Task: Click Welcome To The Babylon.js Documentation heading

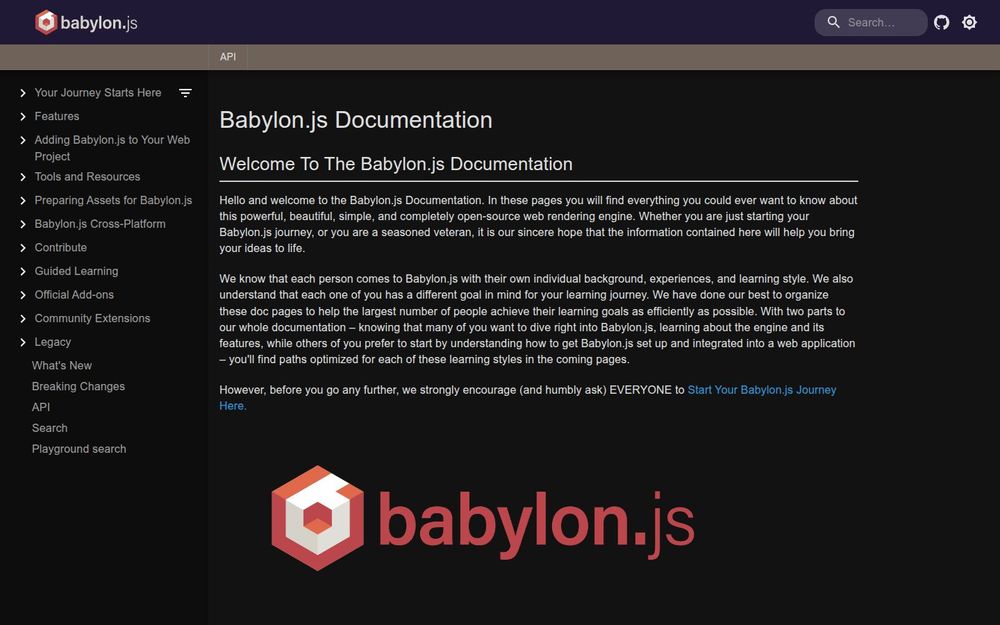Action: click(x=396, y=164)
